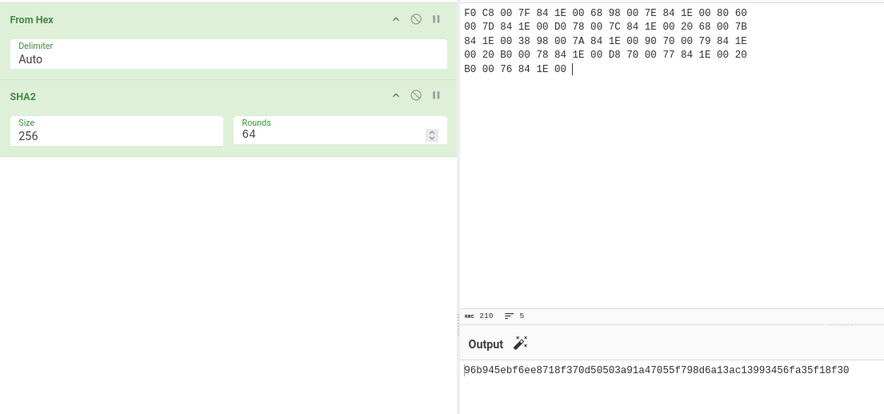The height and width of the screenshot is (414, 884).
Task: Click the From Hex operation title
Action: click(x=32, y=20)
